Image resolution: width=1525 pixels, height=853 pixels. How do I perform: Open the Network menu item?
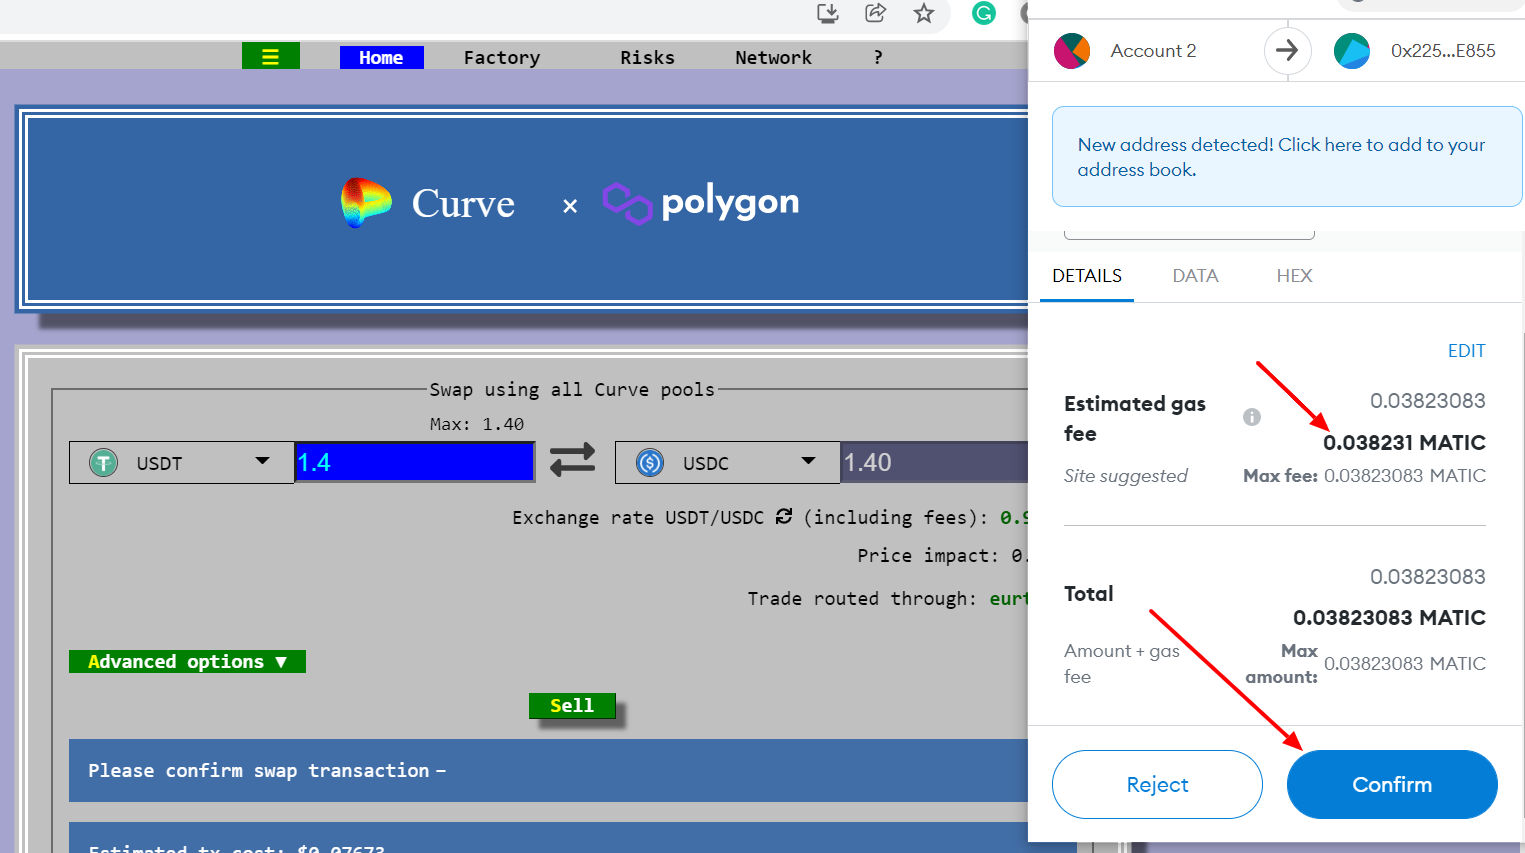773,56
